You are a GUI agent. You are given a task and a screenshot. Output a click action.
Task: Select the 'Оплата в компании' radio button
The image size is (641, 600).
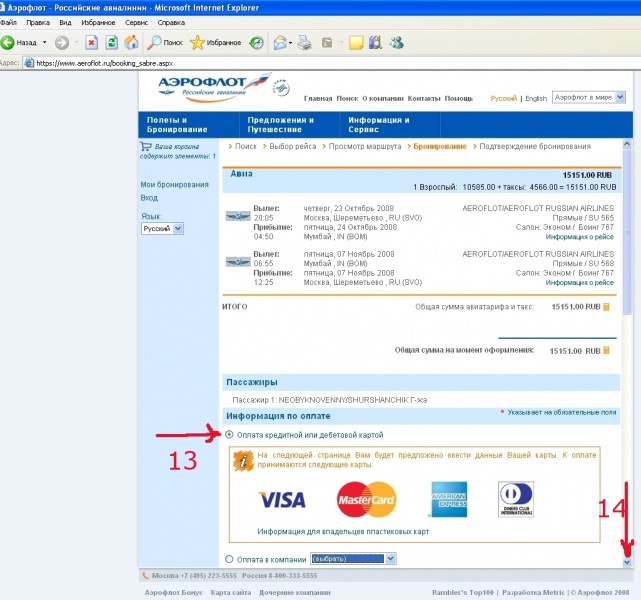[231, 559]
